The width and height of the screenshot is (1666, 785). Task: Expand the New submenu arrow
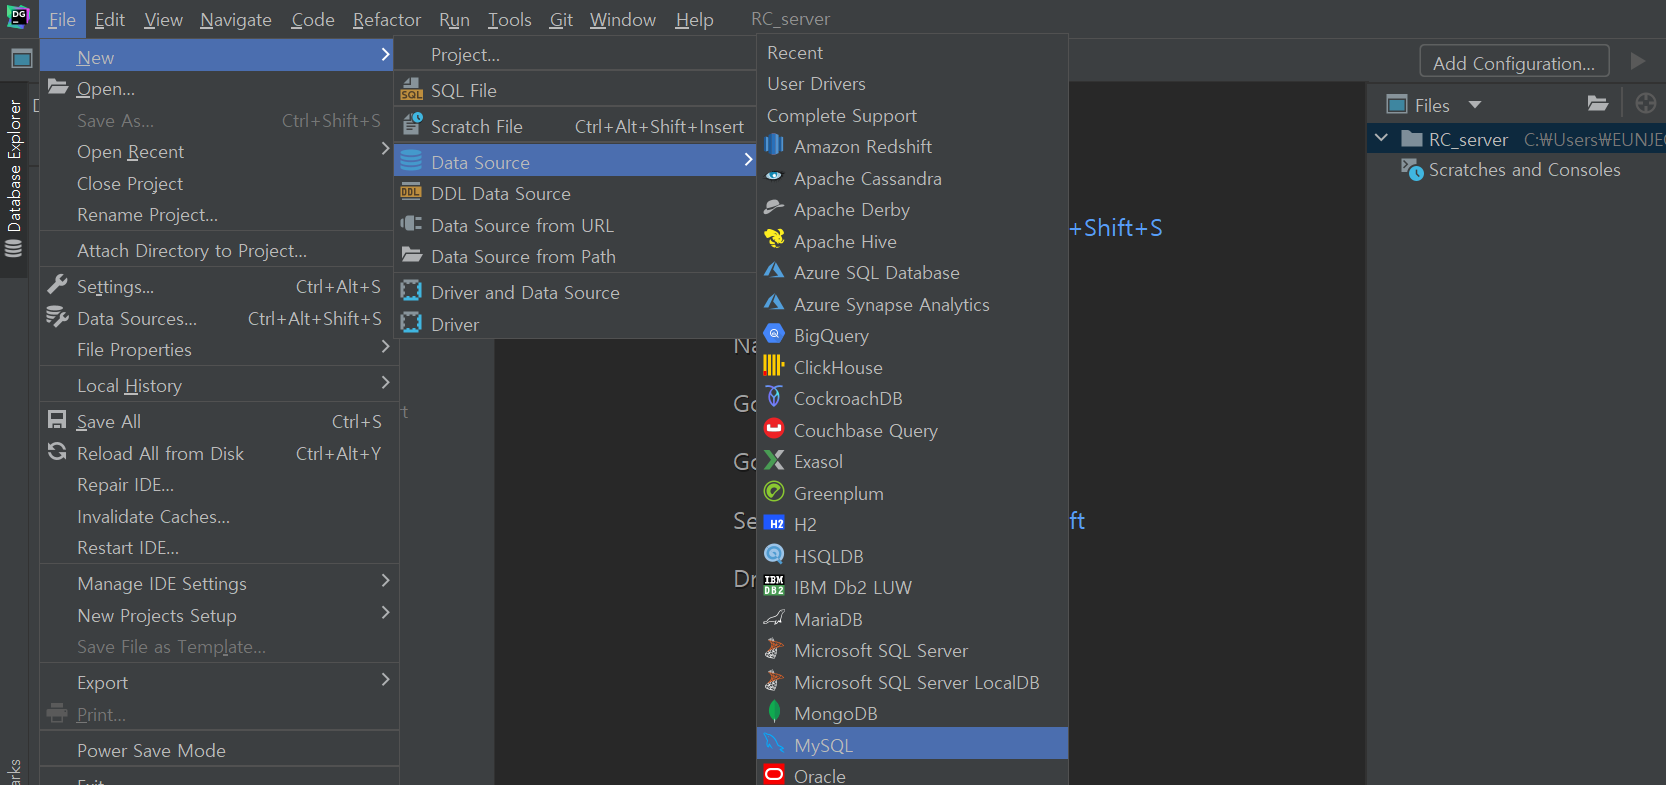tap(385, 55)
